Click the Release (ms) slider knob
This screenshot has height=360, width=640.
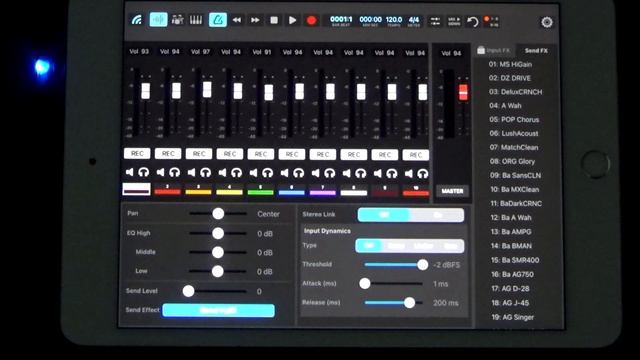click(x=409, y=302)
